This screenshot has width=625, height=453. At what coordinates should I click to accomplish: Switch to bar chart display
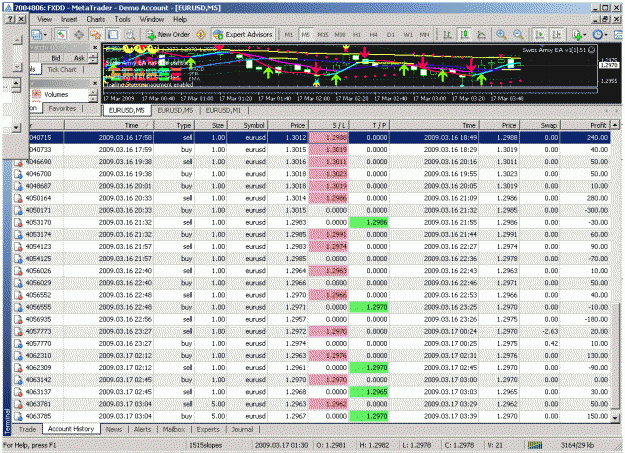(x=447, y=35)
